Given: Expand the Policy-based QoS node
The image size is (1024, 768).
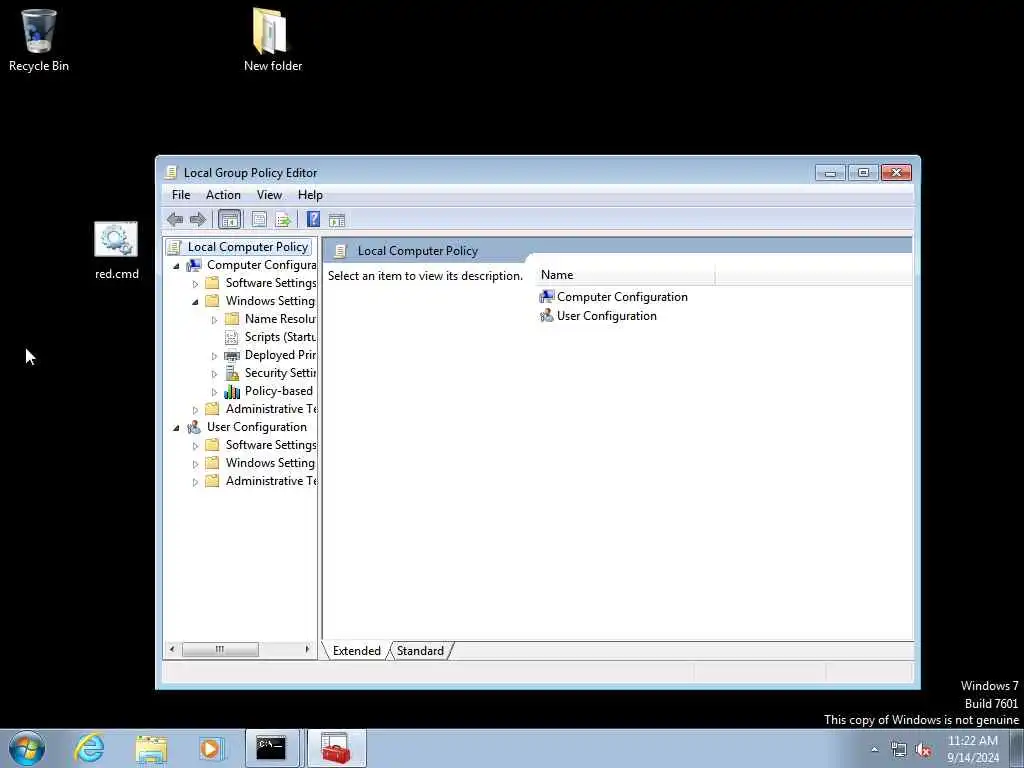Looking at the screenshot, I should 214,392.
